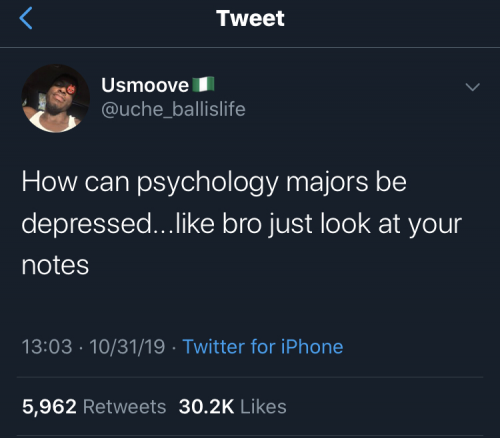Tap the Tweet header title
This screenshot has width=500, height=438.
[x=250, y=18]
